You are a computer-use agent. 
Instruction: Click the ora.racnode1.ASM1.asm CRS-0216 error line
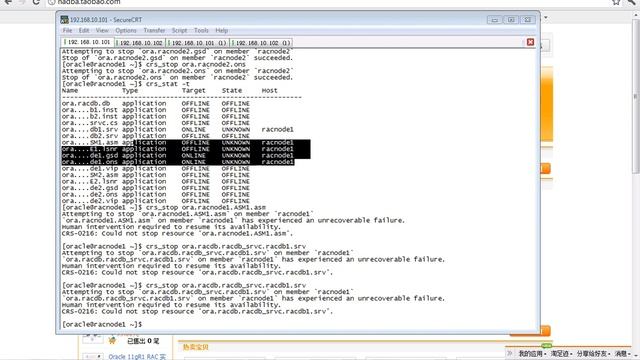[177, 233]
